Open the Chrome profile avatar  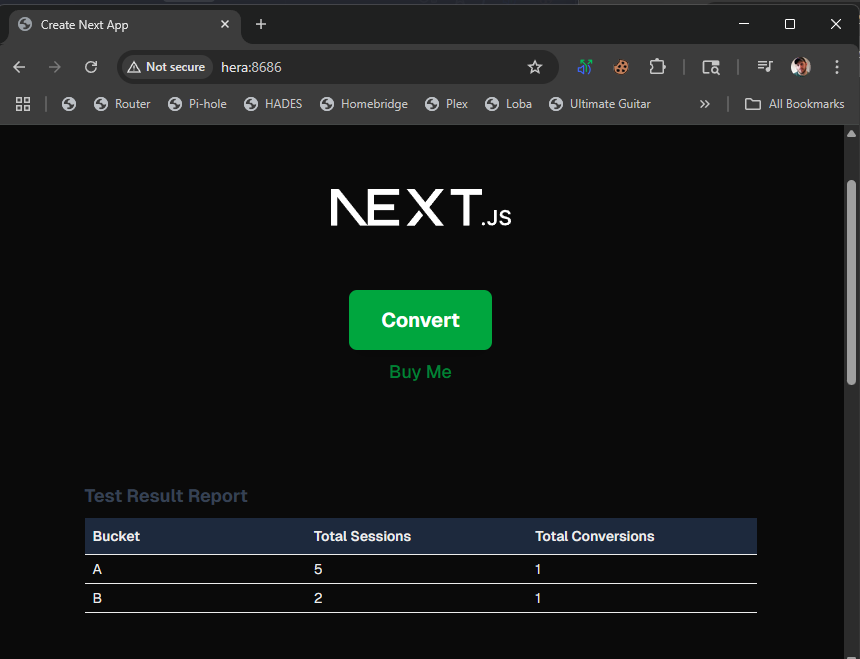(801, 67)
